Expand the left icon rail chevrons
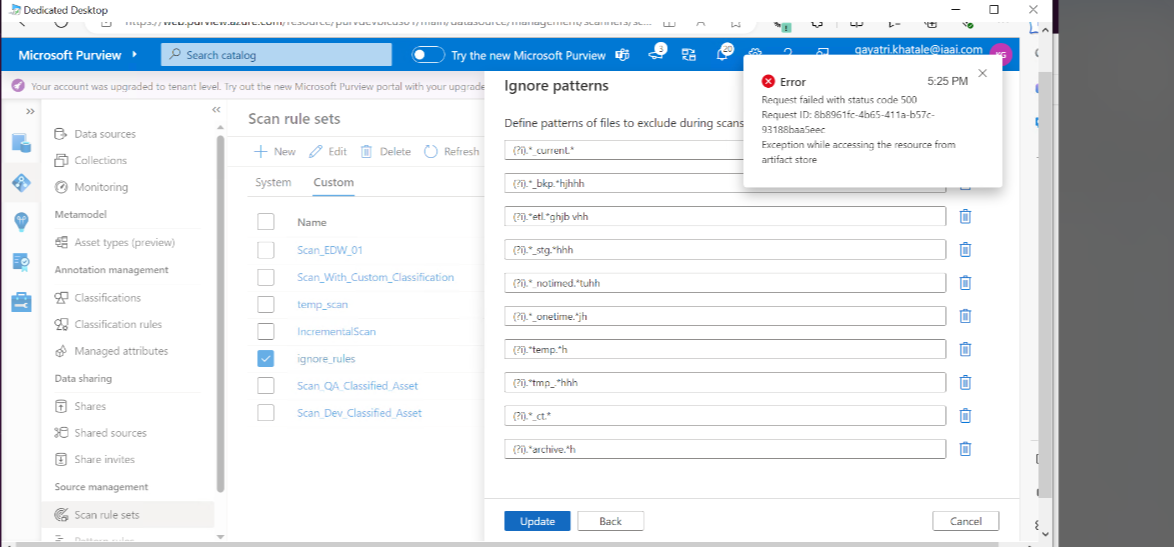Viewport: 1174px width, 547px height. click(30, 111)
